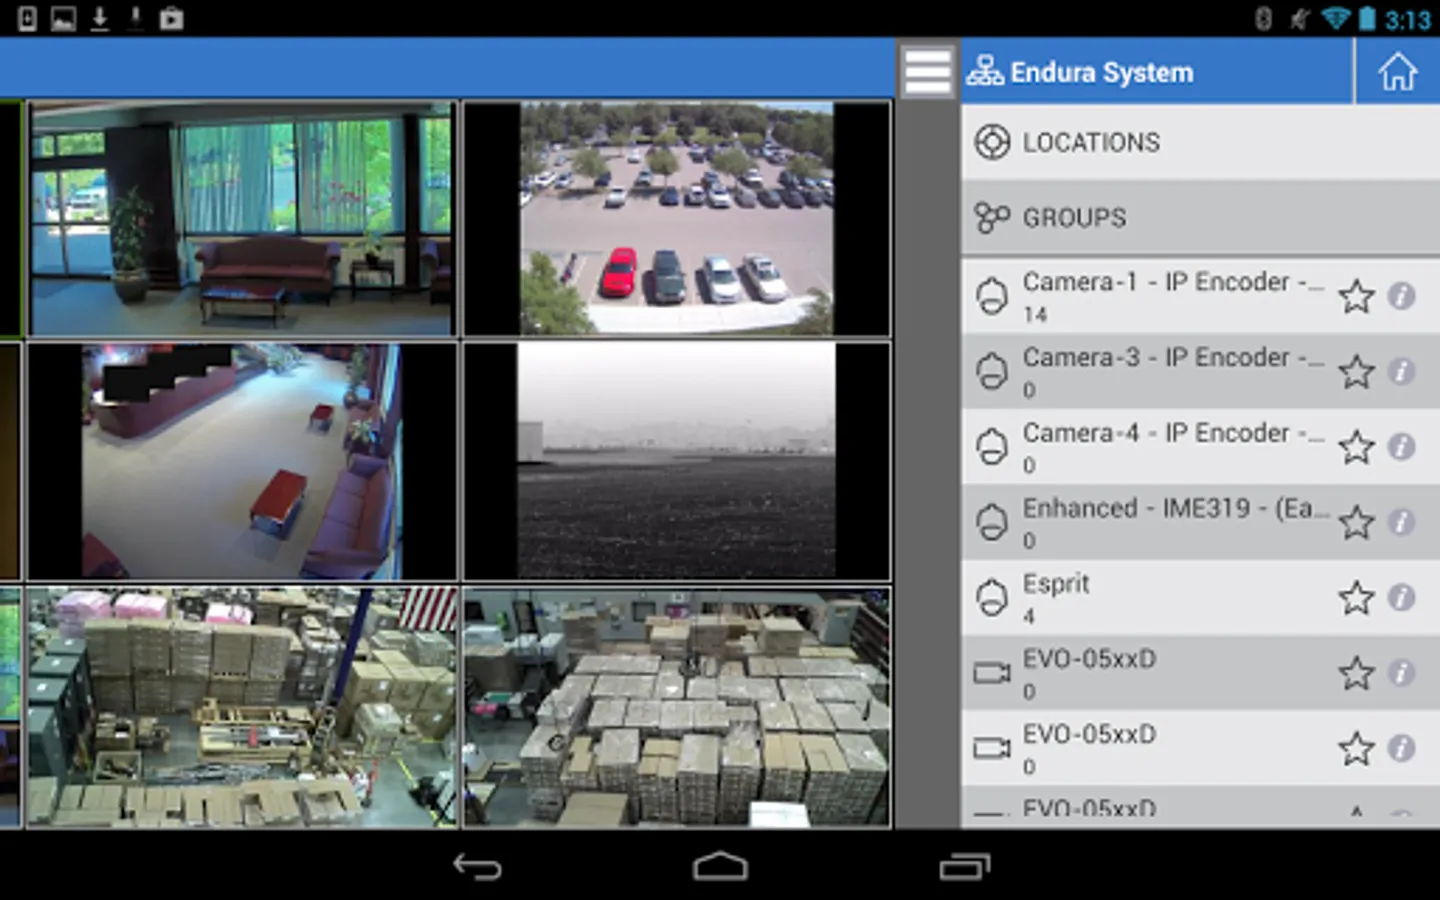The width and height of the screenshot is (1440, 900).
Task: Show info for Enhanced IME319 camera
Action: pos(1402,522)
